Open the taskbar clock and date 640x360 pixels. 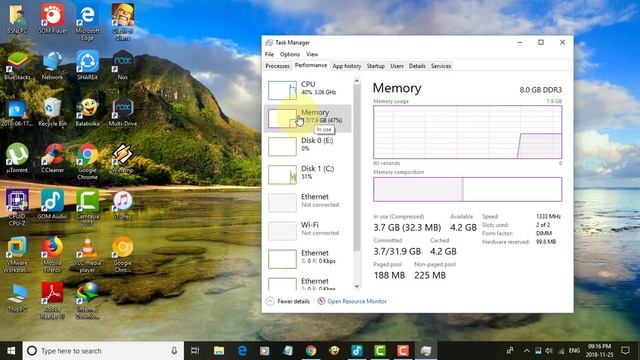(600, 351)
